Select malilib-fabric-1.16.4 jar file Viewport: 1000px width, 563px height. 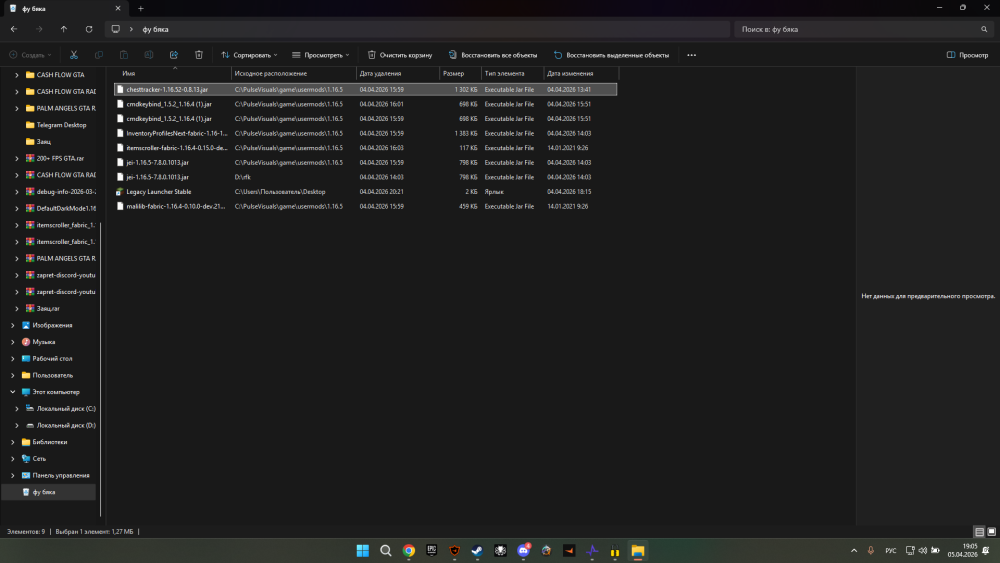tap(365, 207)
